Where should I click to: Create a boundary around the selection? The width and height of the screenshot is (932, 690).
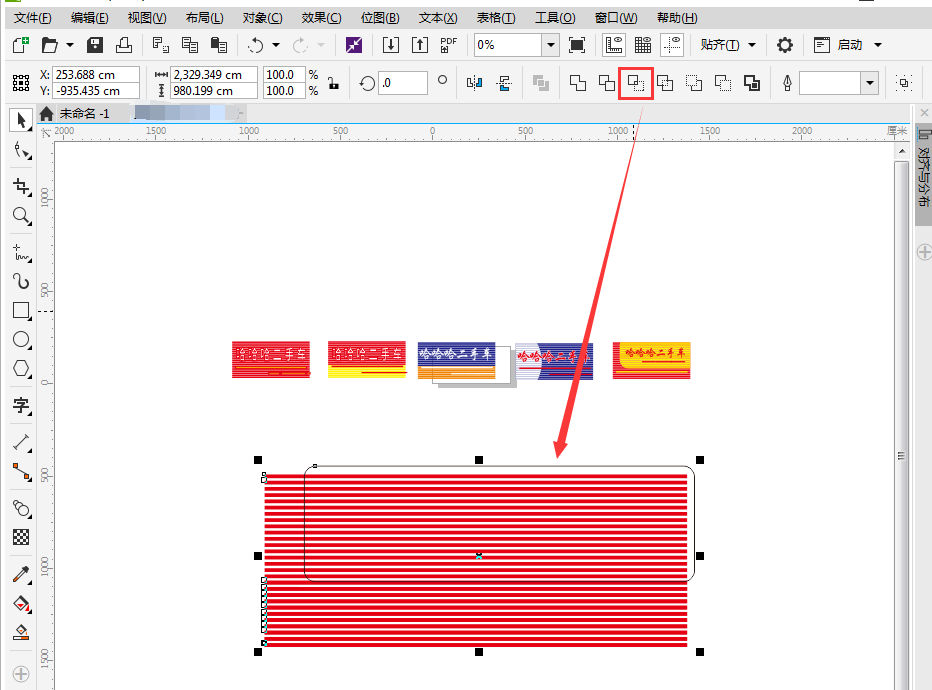pyautogui.click(x=752, y=83)
